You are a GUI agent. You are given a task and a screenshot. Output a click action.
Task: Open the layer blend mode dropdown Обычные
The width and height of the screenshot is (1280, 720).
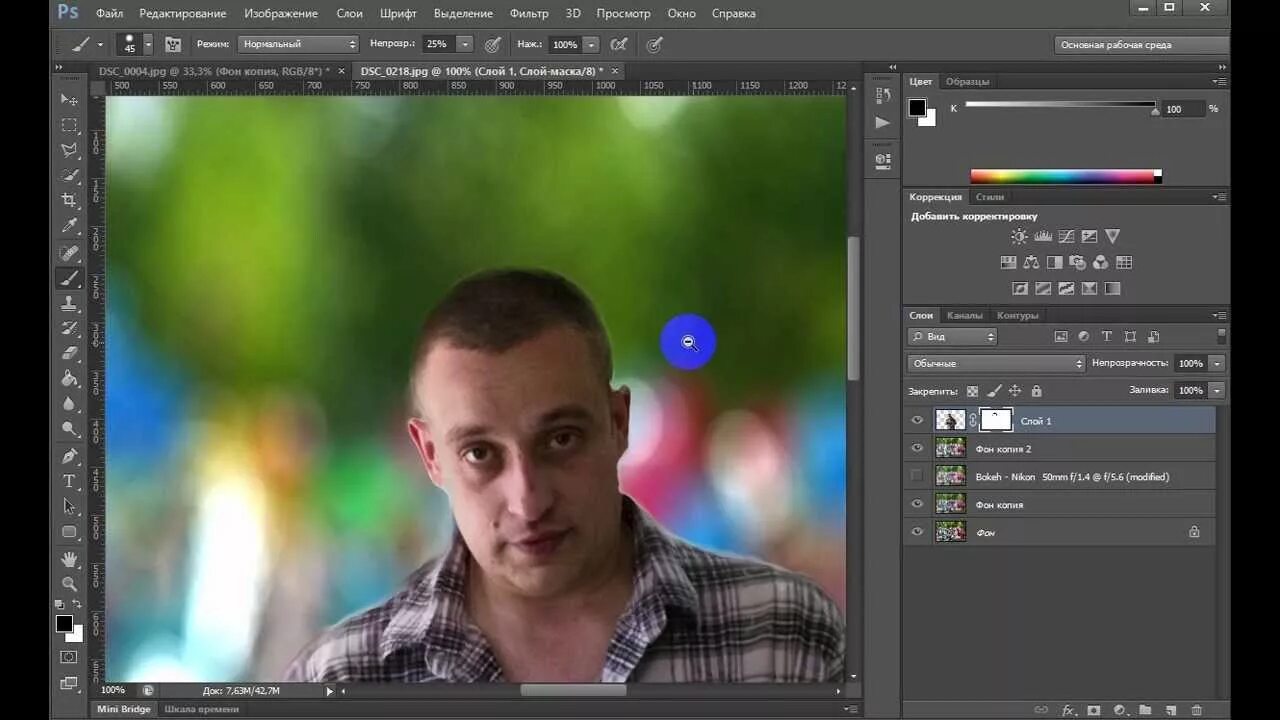[996, 364]
